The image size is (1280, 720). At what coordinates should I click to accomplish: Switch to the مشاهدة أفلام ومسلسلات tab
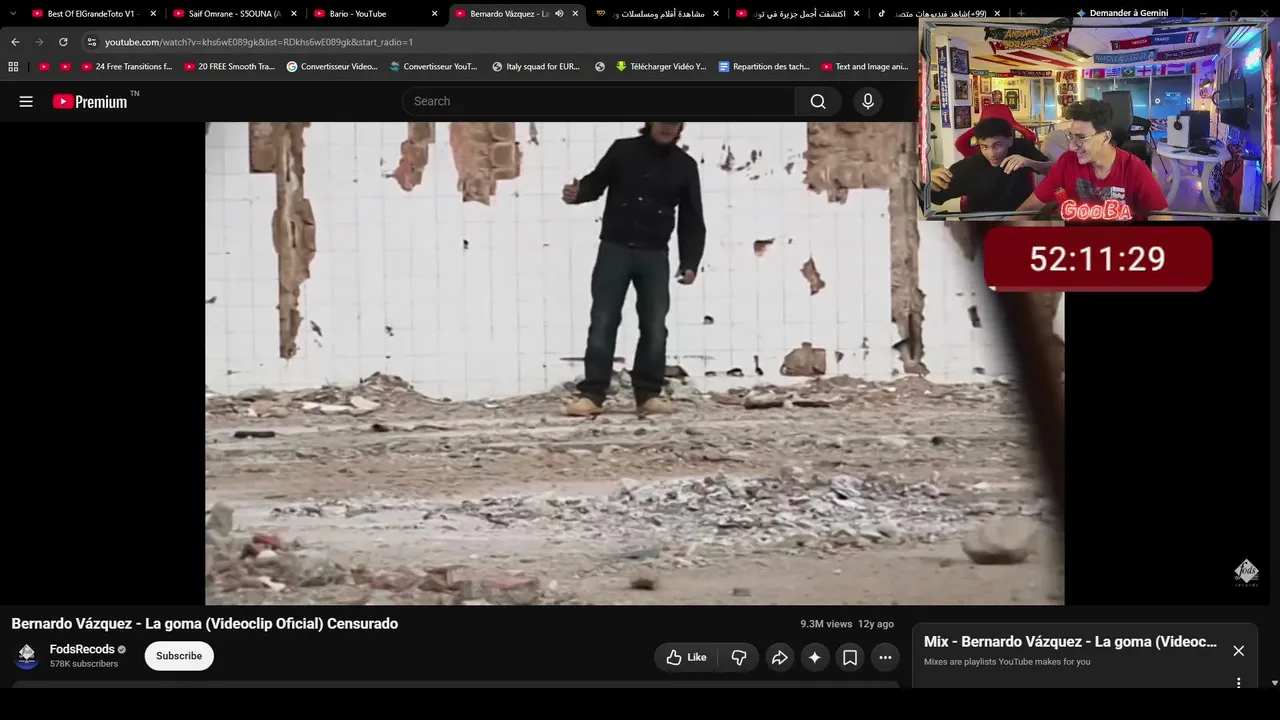[x=656, y=14]
